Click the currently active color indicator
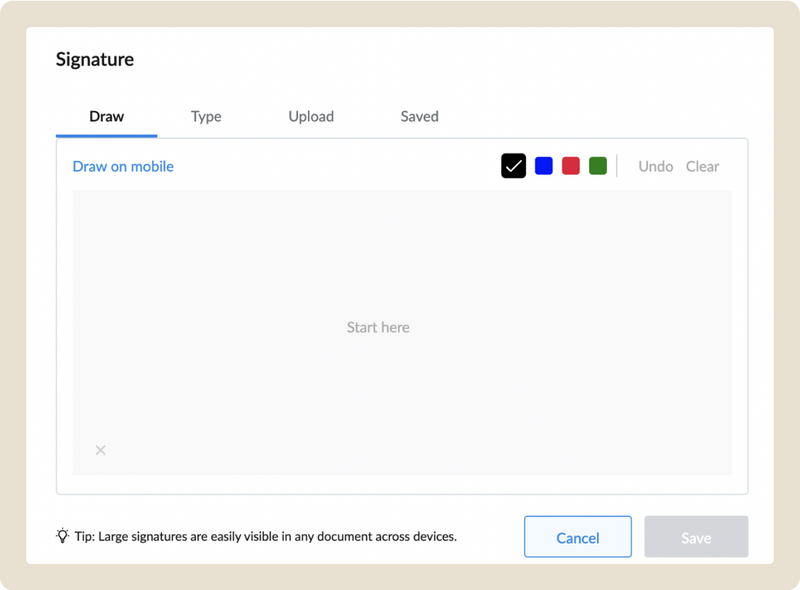Image resolution: width=800 pixels, height=590 pixels. pyautogui.click(x=513, y=164)
